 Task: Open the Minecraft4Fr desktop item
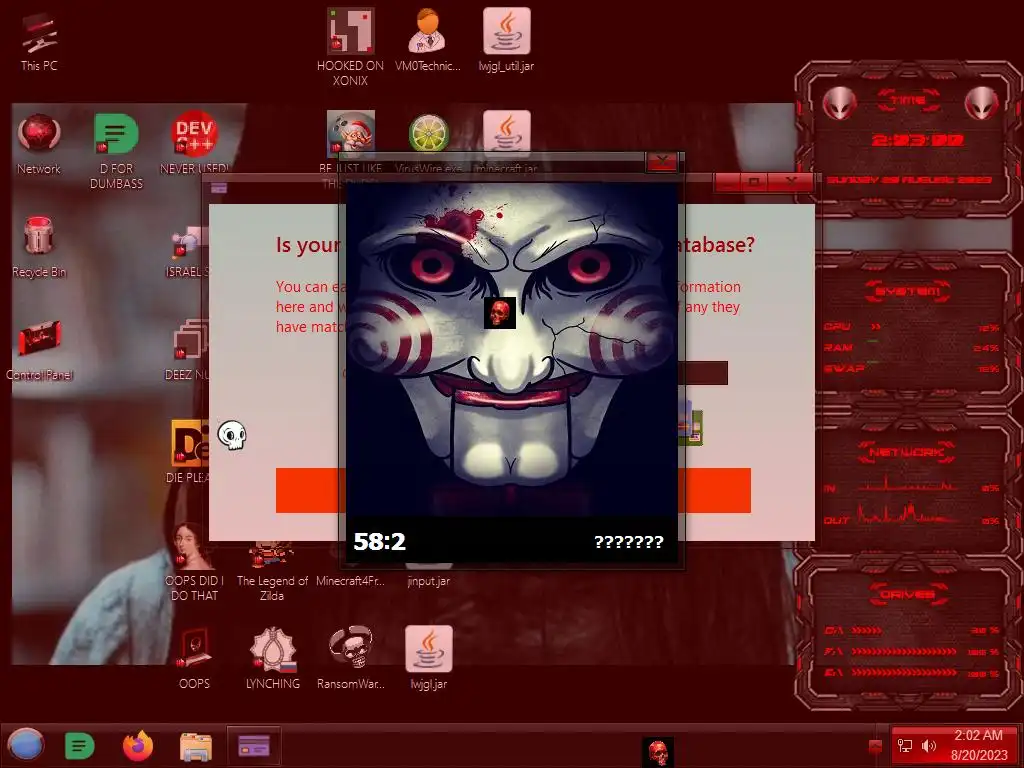pos(350,581)
